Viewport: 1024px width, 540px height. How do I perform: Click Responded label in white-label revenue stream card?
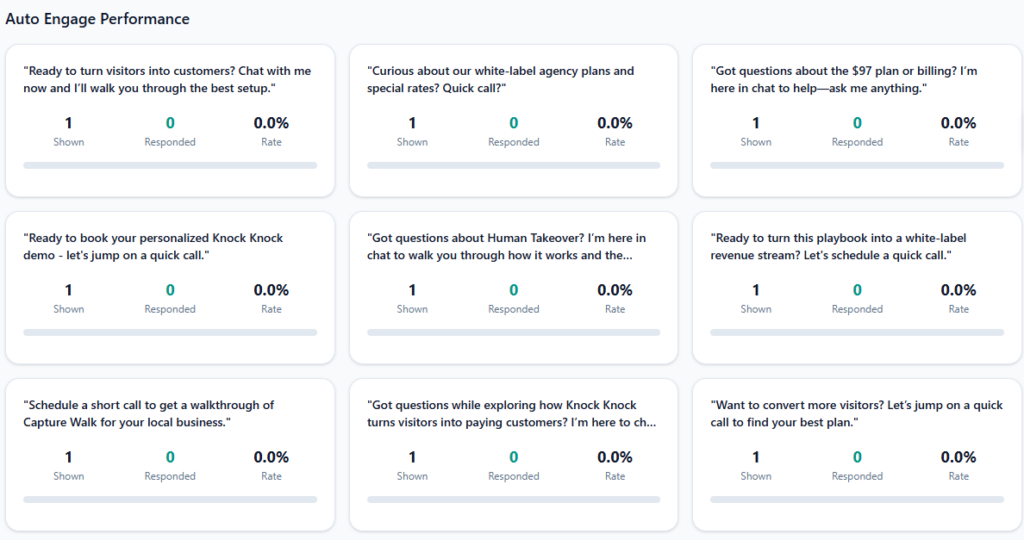[857, 309]
